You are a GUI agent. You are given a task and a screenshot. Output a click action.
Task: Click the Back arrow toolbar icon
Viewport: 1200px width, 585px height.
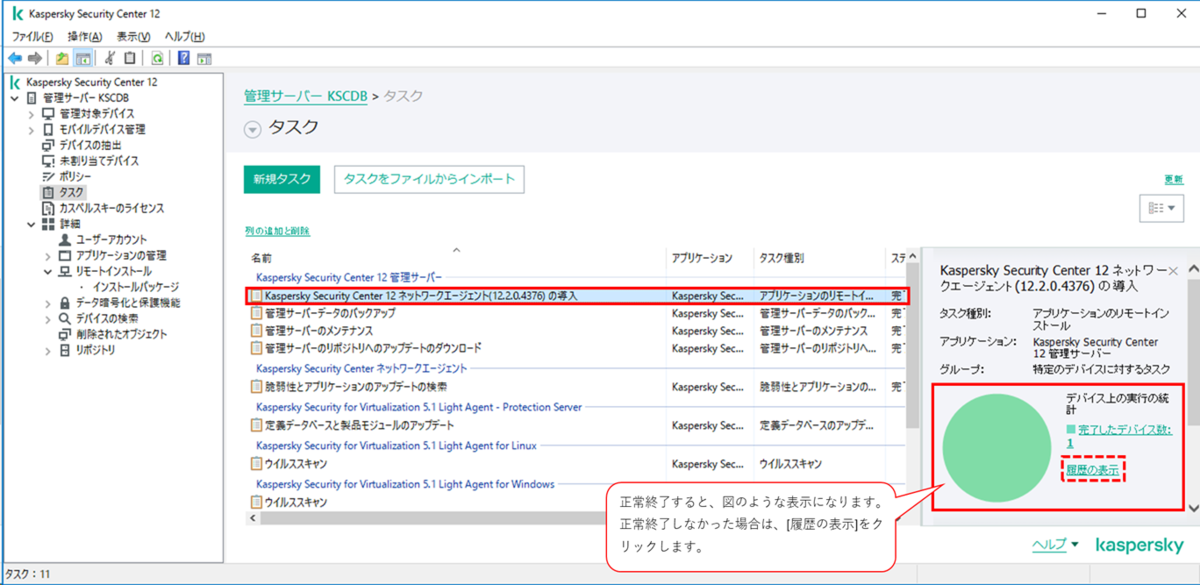(x=15, y=58)
